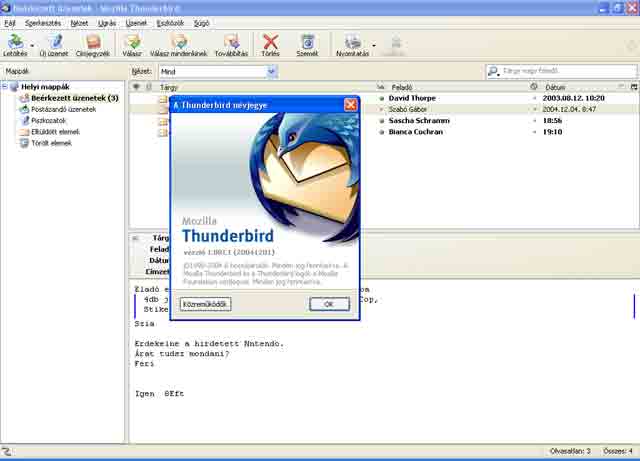Open the Nézet menu

point(79,23)
